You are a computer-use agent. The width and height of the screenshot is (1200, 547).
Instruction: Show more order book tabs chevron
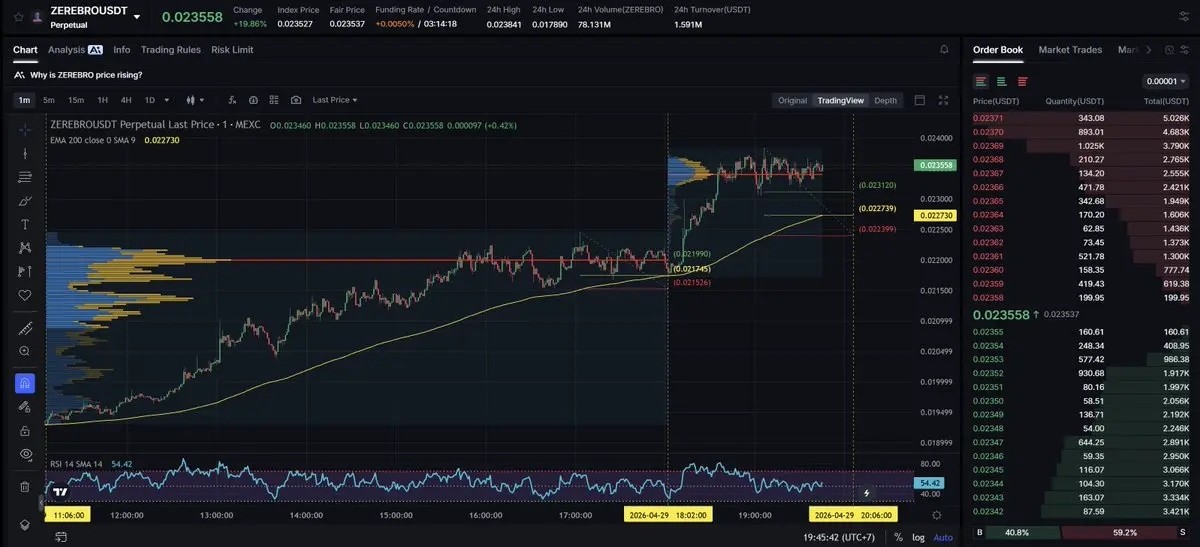[x=1147, y=49]
